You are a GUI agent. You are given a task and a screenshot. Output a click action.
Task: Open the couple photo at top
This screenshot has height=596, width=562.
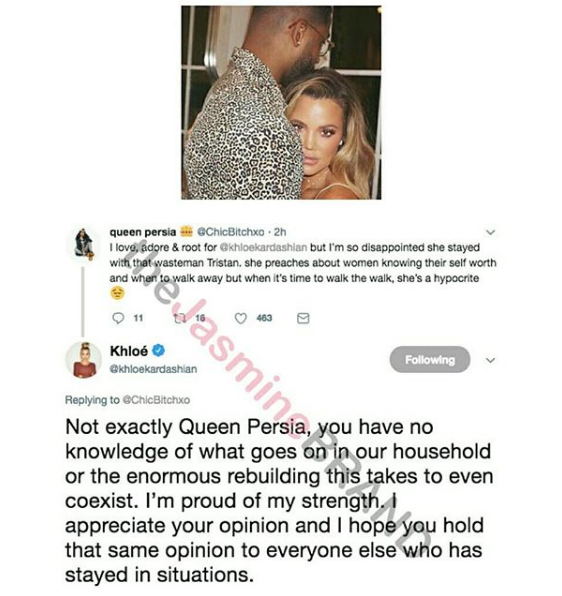click(281, 102)
